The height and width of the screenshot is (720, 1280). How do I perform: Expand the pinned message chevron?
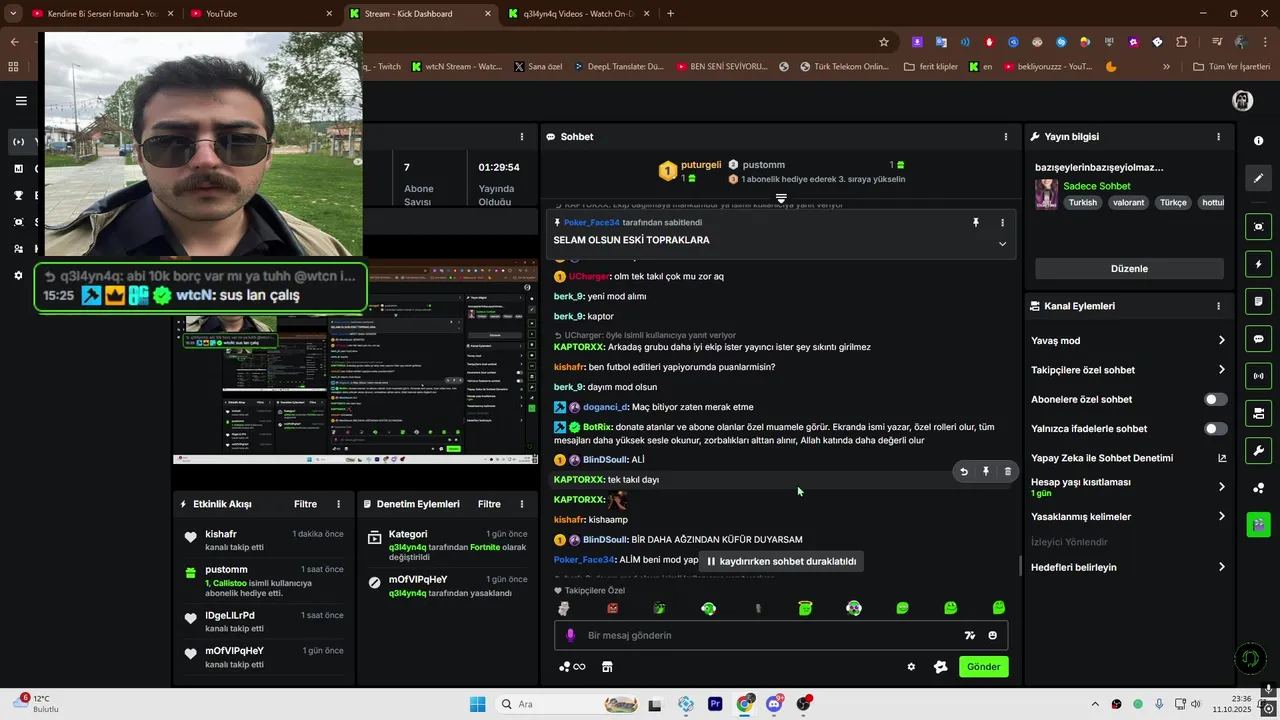tap(1002, 243)
